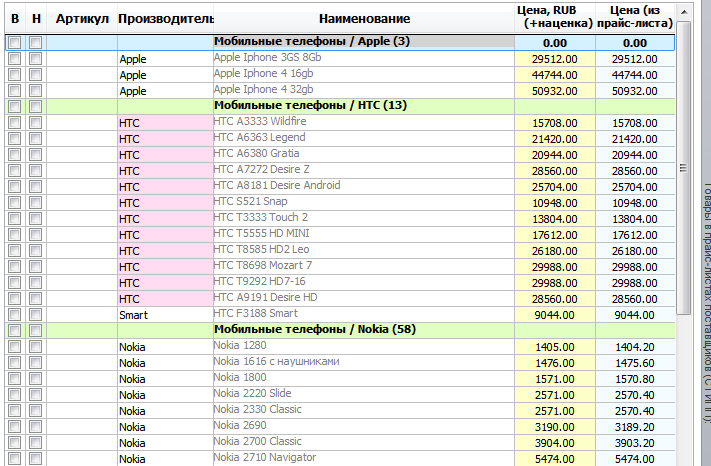Screen dimensions: 711x466
Task: Click the B column header
Action: tap(15, 19)
